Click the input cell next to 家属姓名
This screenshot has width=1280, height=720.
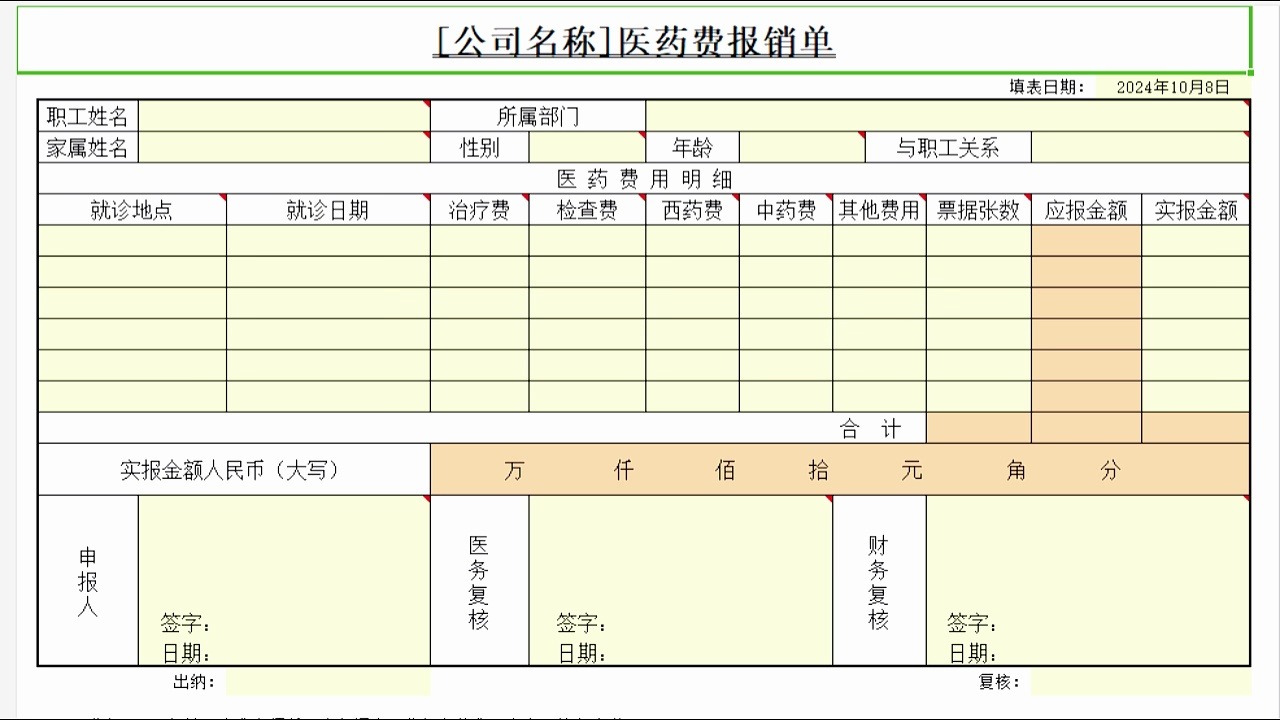coord(284,147)
